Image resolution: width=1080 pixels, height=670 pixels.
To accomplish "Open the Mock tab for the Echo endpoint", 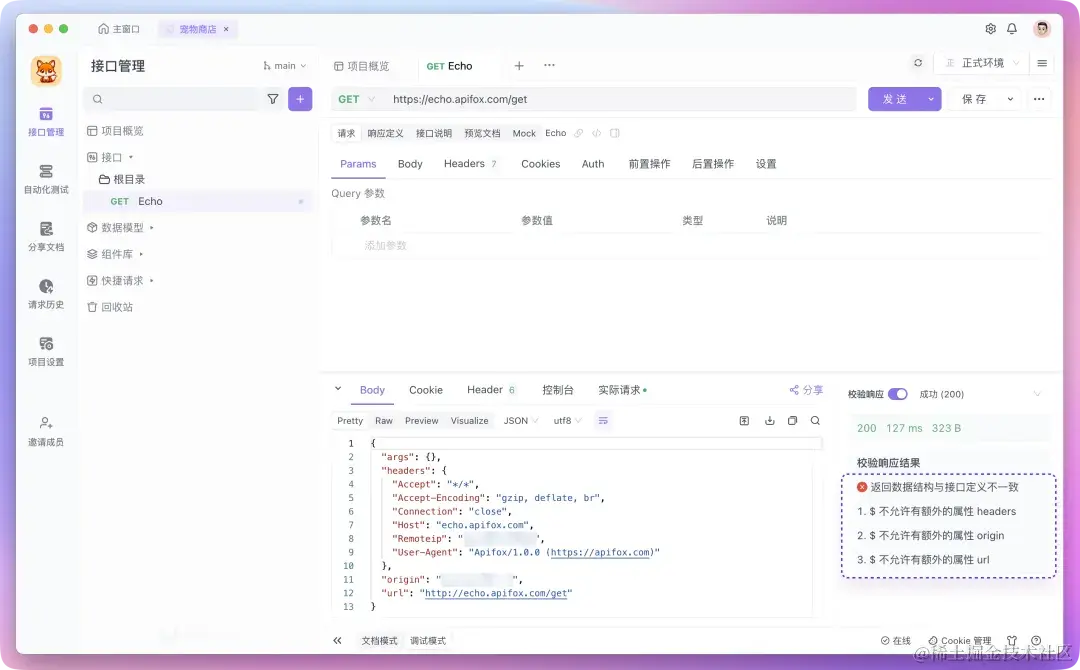I will pyautogui.click(x=523, y=132).
